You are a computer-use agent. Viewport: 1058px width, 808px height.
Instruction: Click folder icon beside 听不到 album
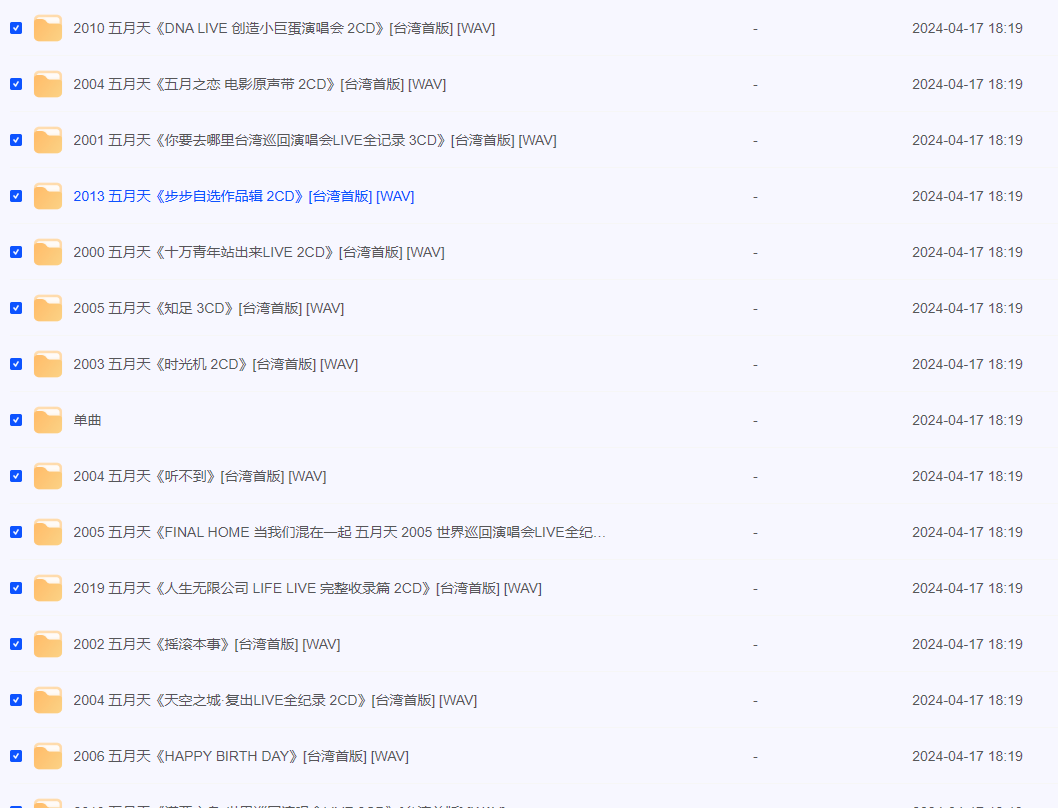click(48, 477)
